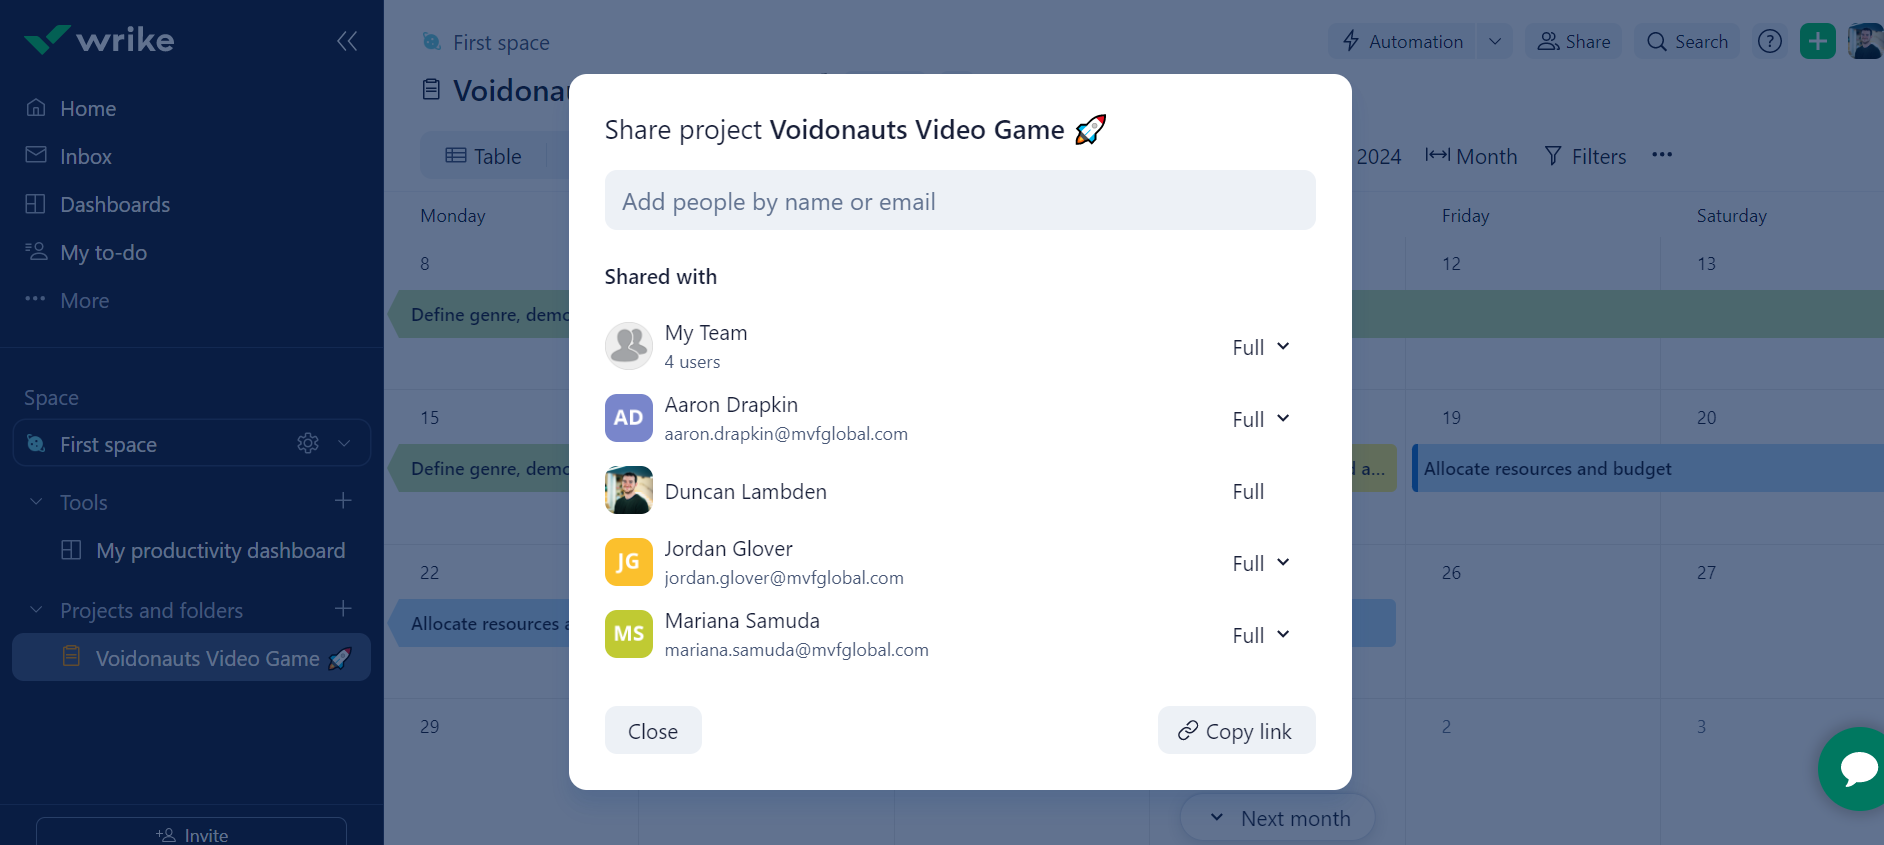The image size is (1884, 845).
Task: Add new item to Projects and folders
Action: 343,609
